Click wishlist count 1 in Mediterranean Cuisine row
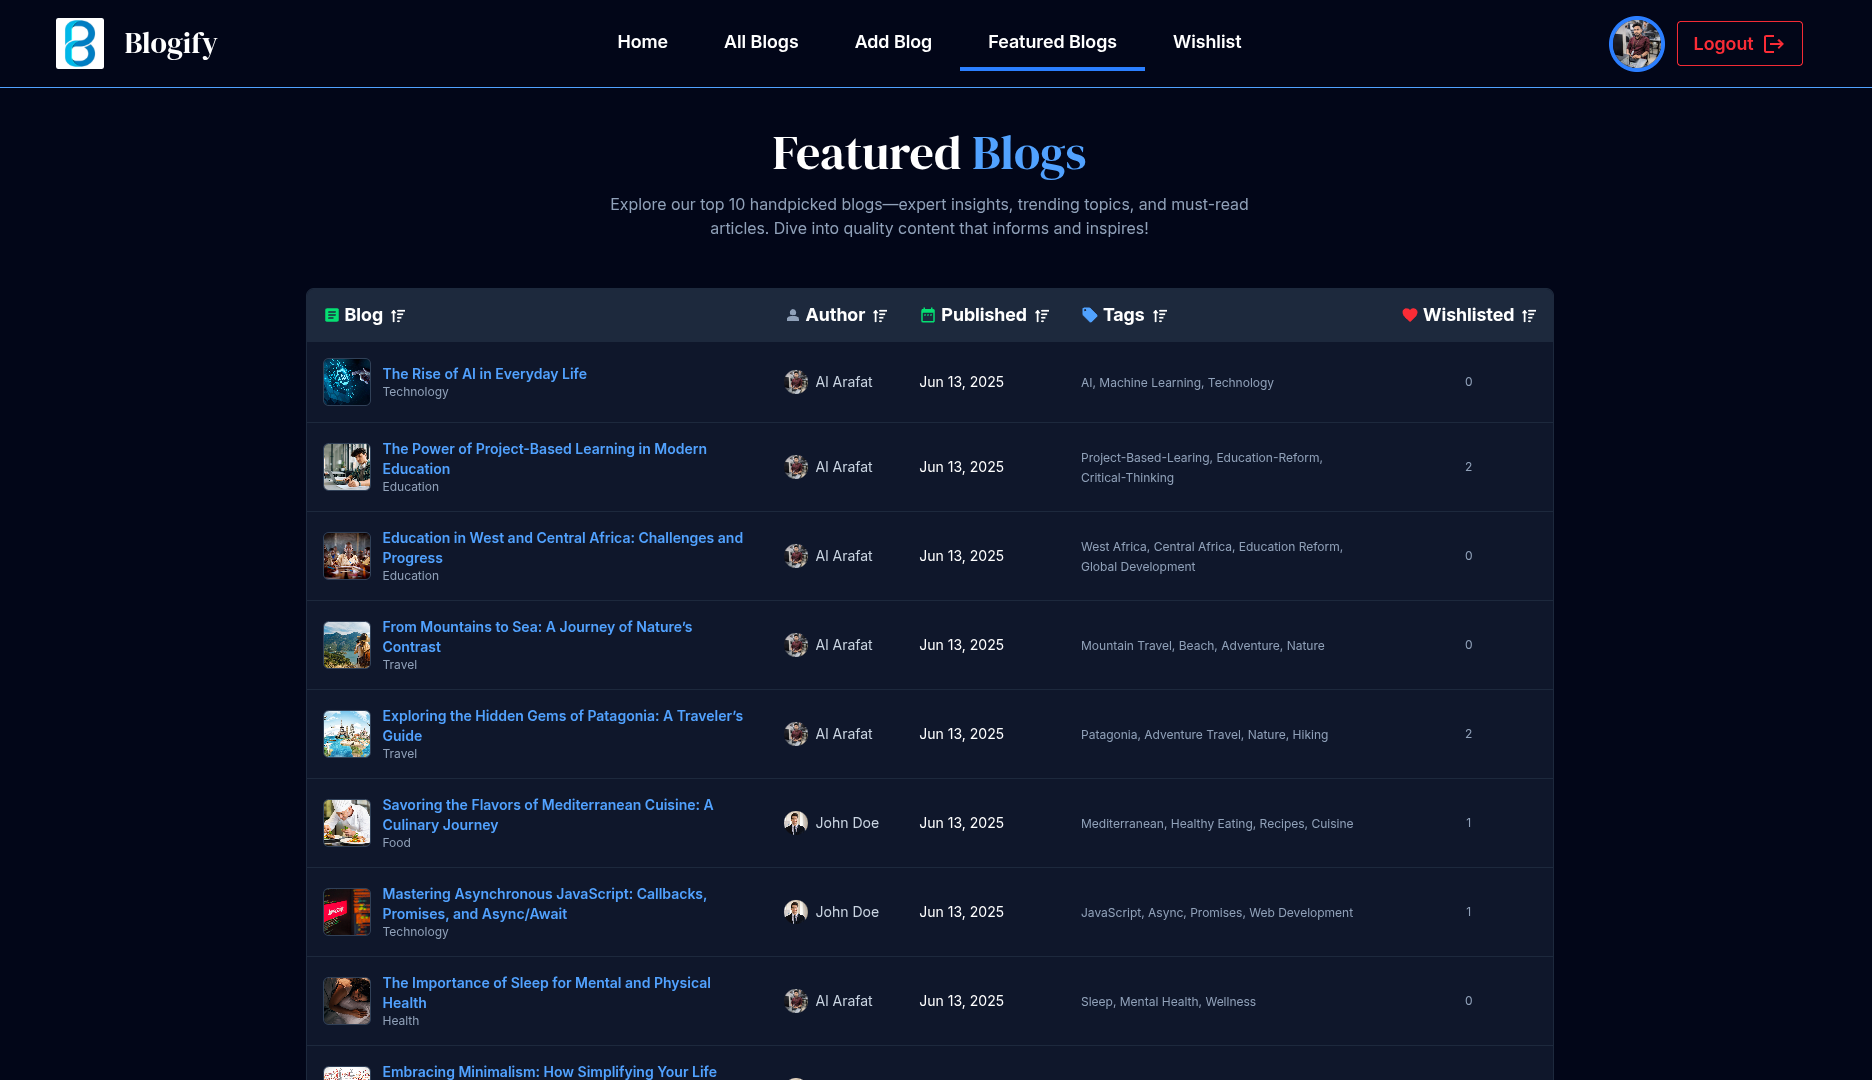 click(1468, 823)
